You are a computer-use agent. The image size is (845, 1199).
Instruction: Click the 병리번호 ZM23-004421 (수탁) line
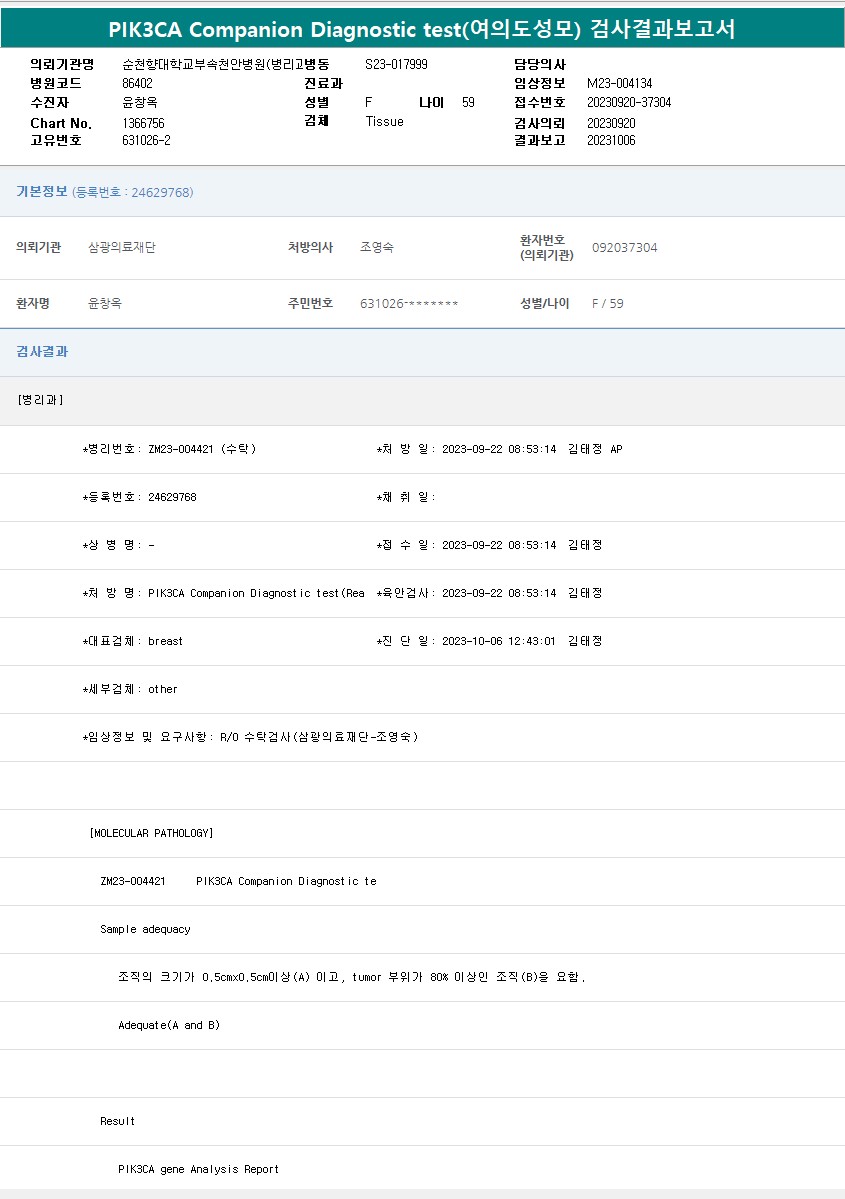[x=170, y=449]
